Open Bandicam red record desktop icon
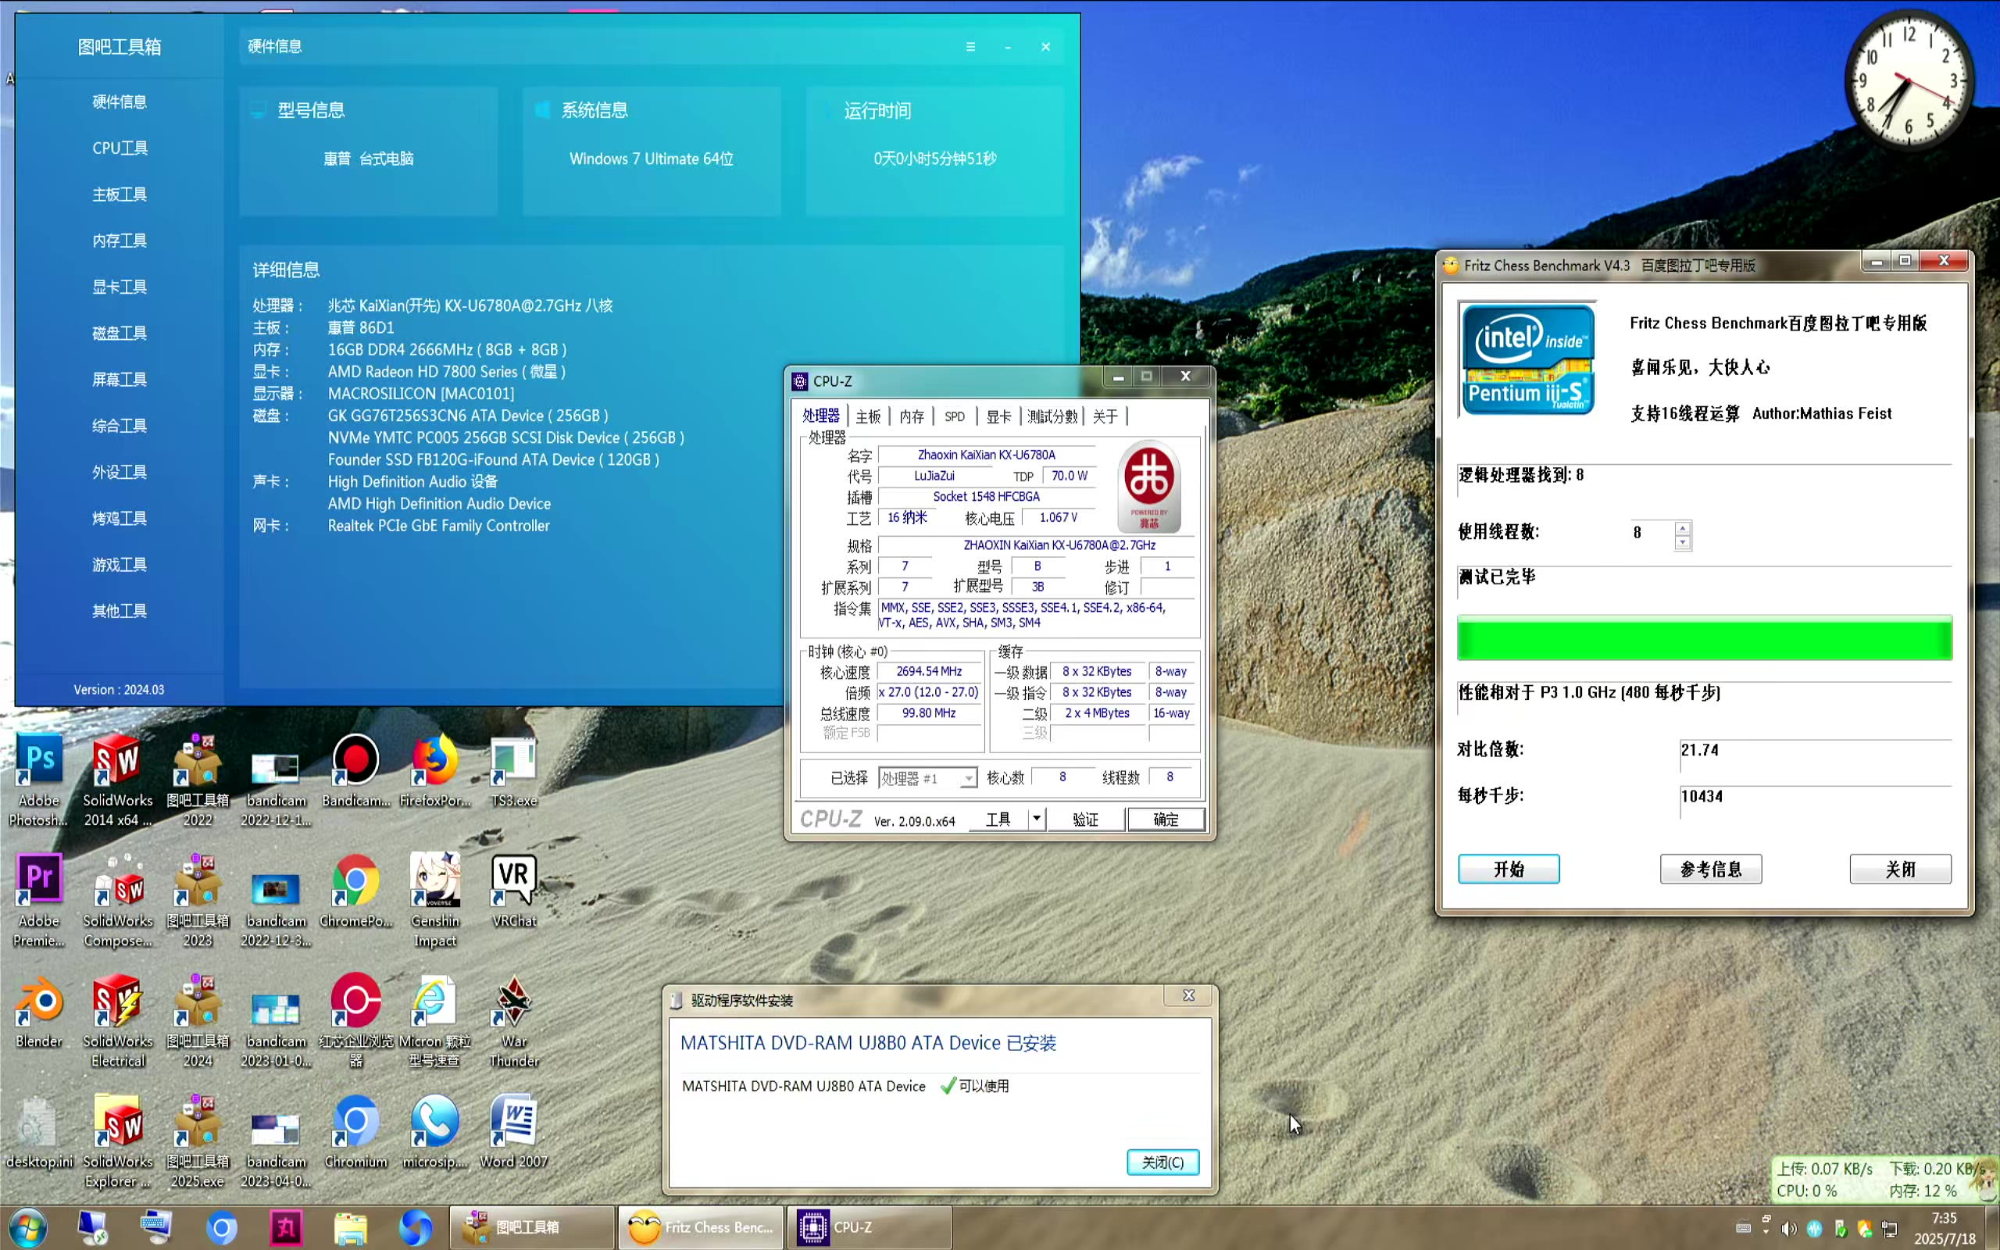 point(355,770)
